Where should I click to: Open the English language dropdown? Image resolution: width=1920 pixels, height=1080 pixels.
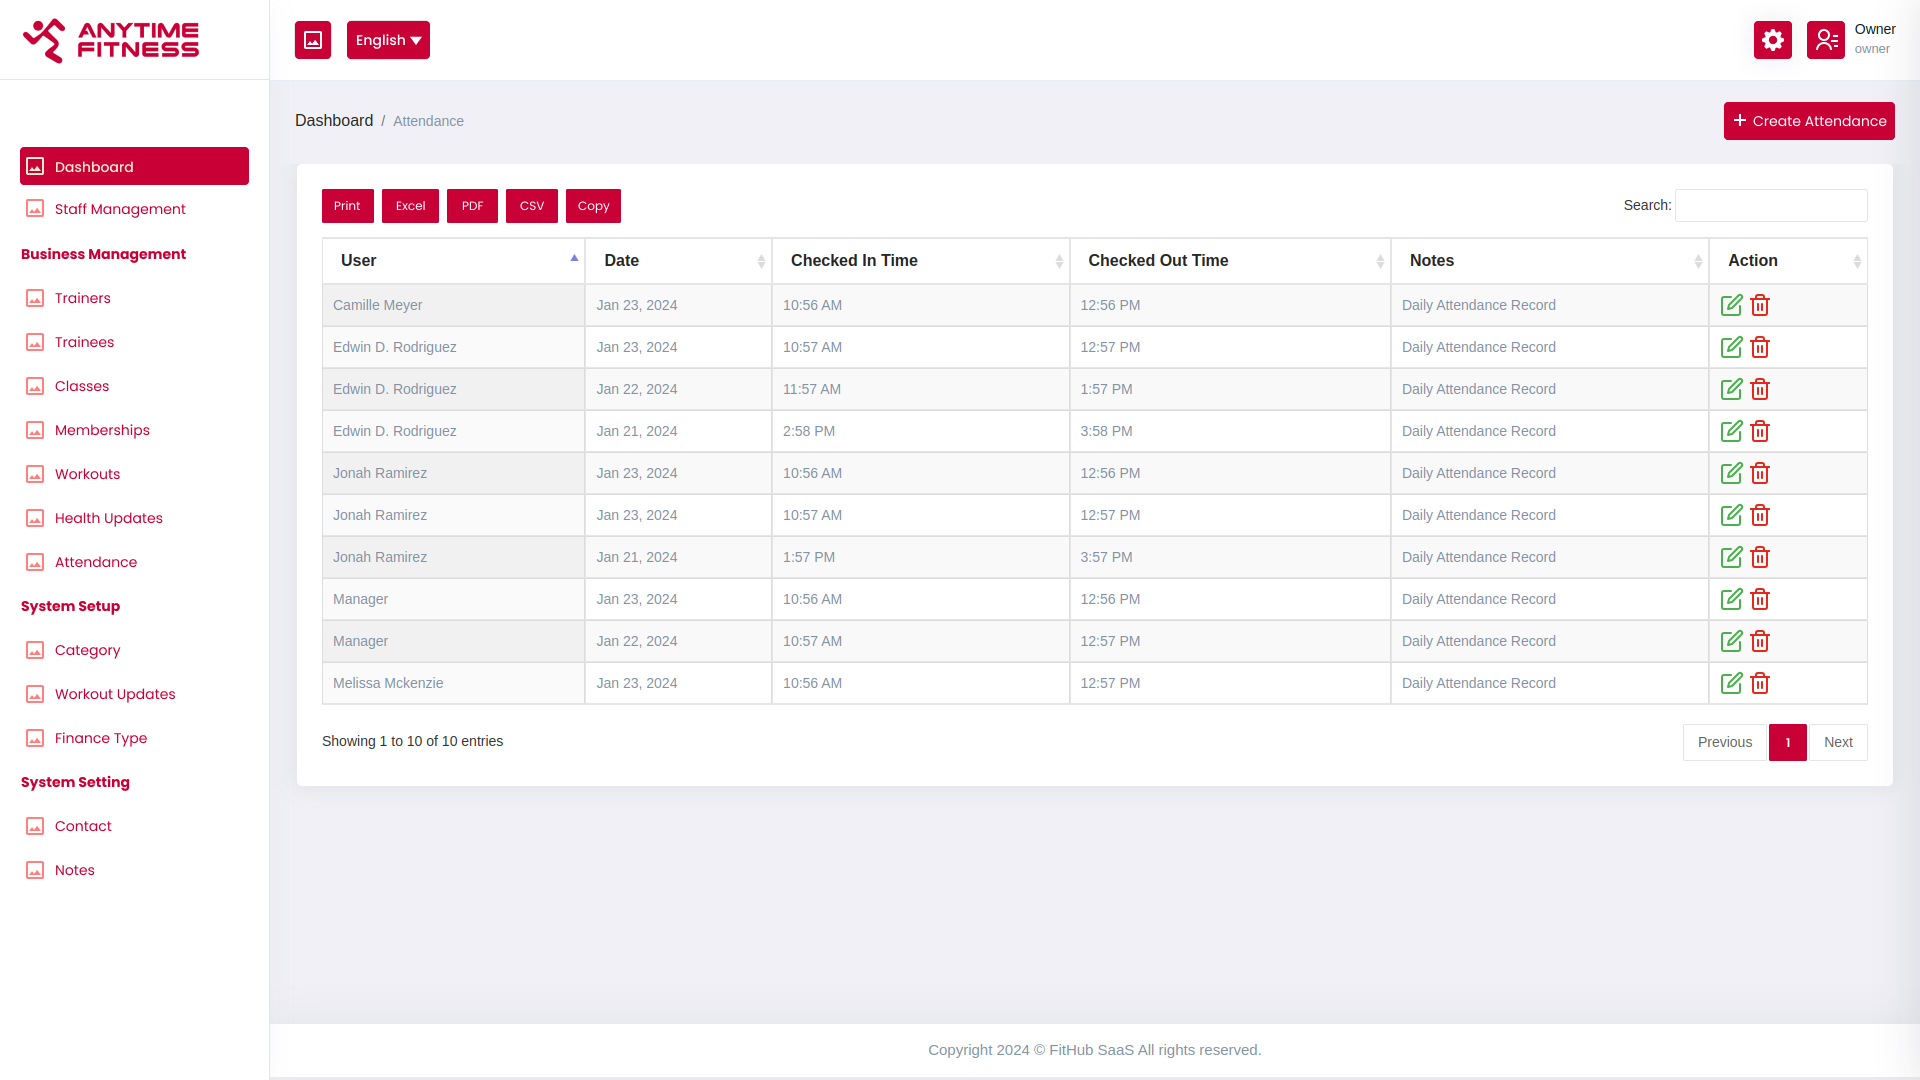(388, 40)
